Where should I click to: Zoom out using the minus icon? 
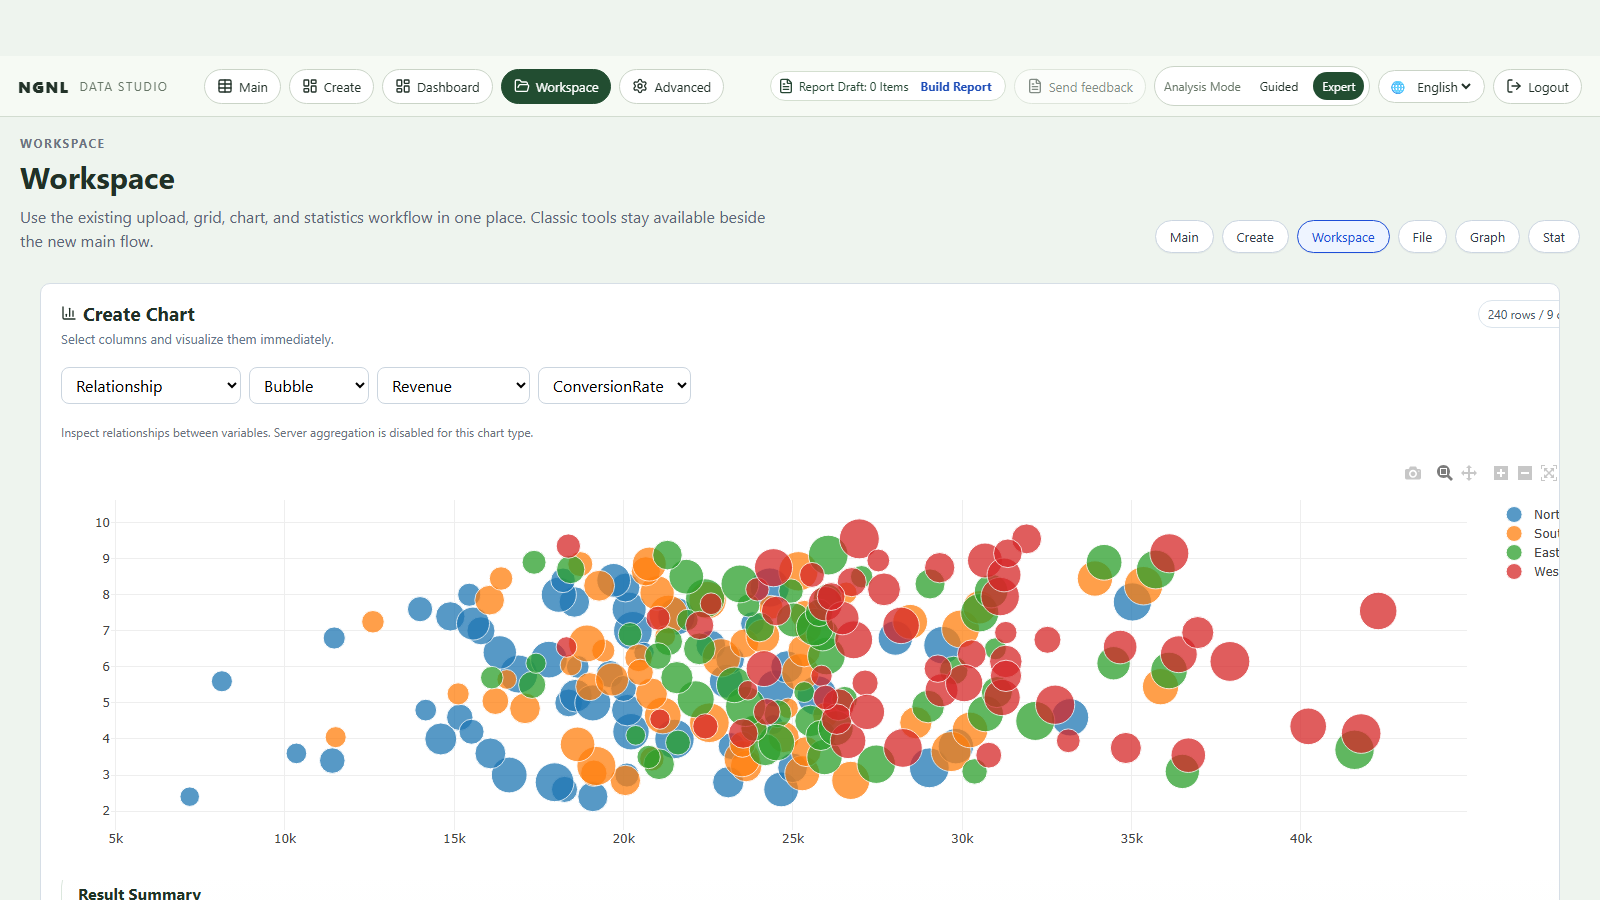(1525, 473)
